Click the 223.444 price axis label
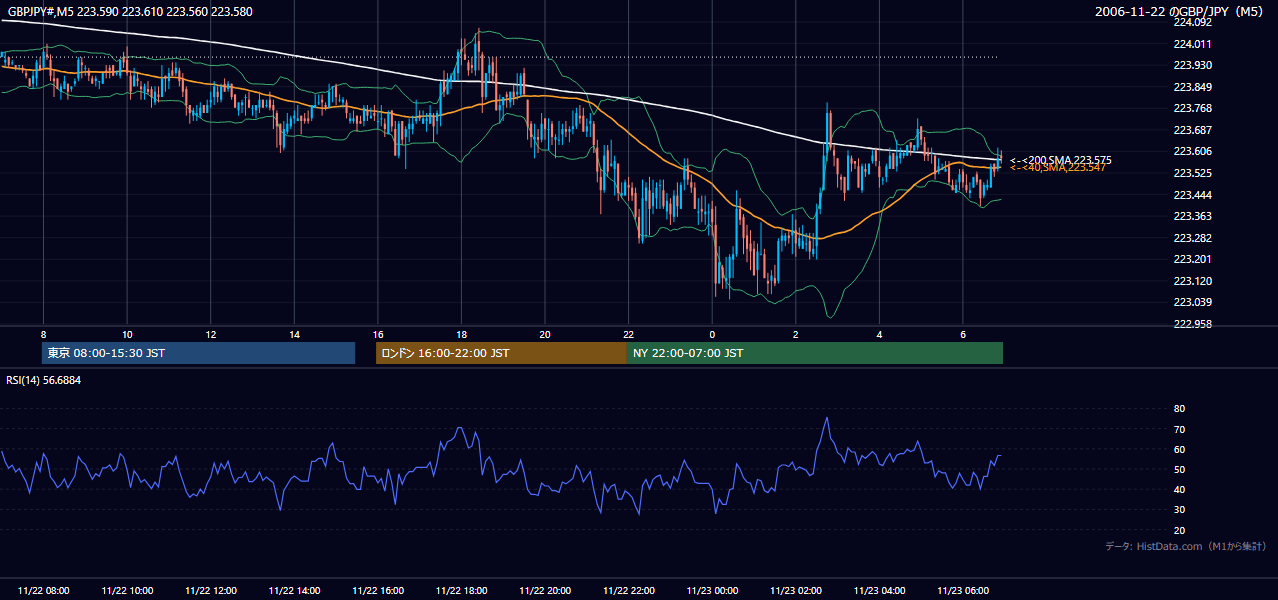Viewport: 1278px width, 600px height. [x=1192, y=195]
